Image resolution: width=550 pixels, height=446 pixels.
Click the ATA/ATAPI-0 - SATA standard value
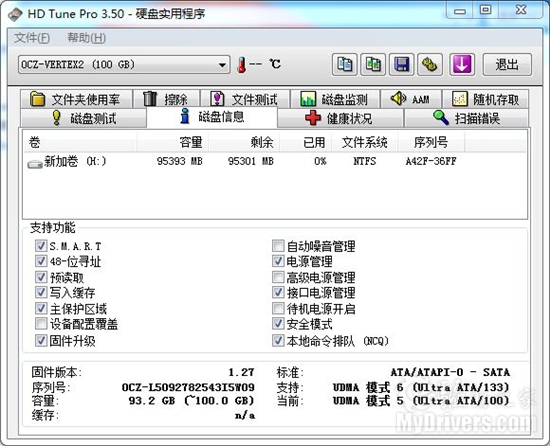tap(450, 372)
